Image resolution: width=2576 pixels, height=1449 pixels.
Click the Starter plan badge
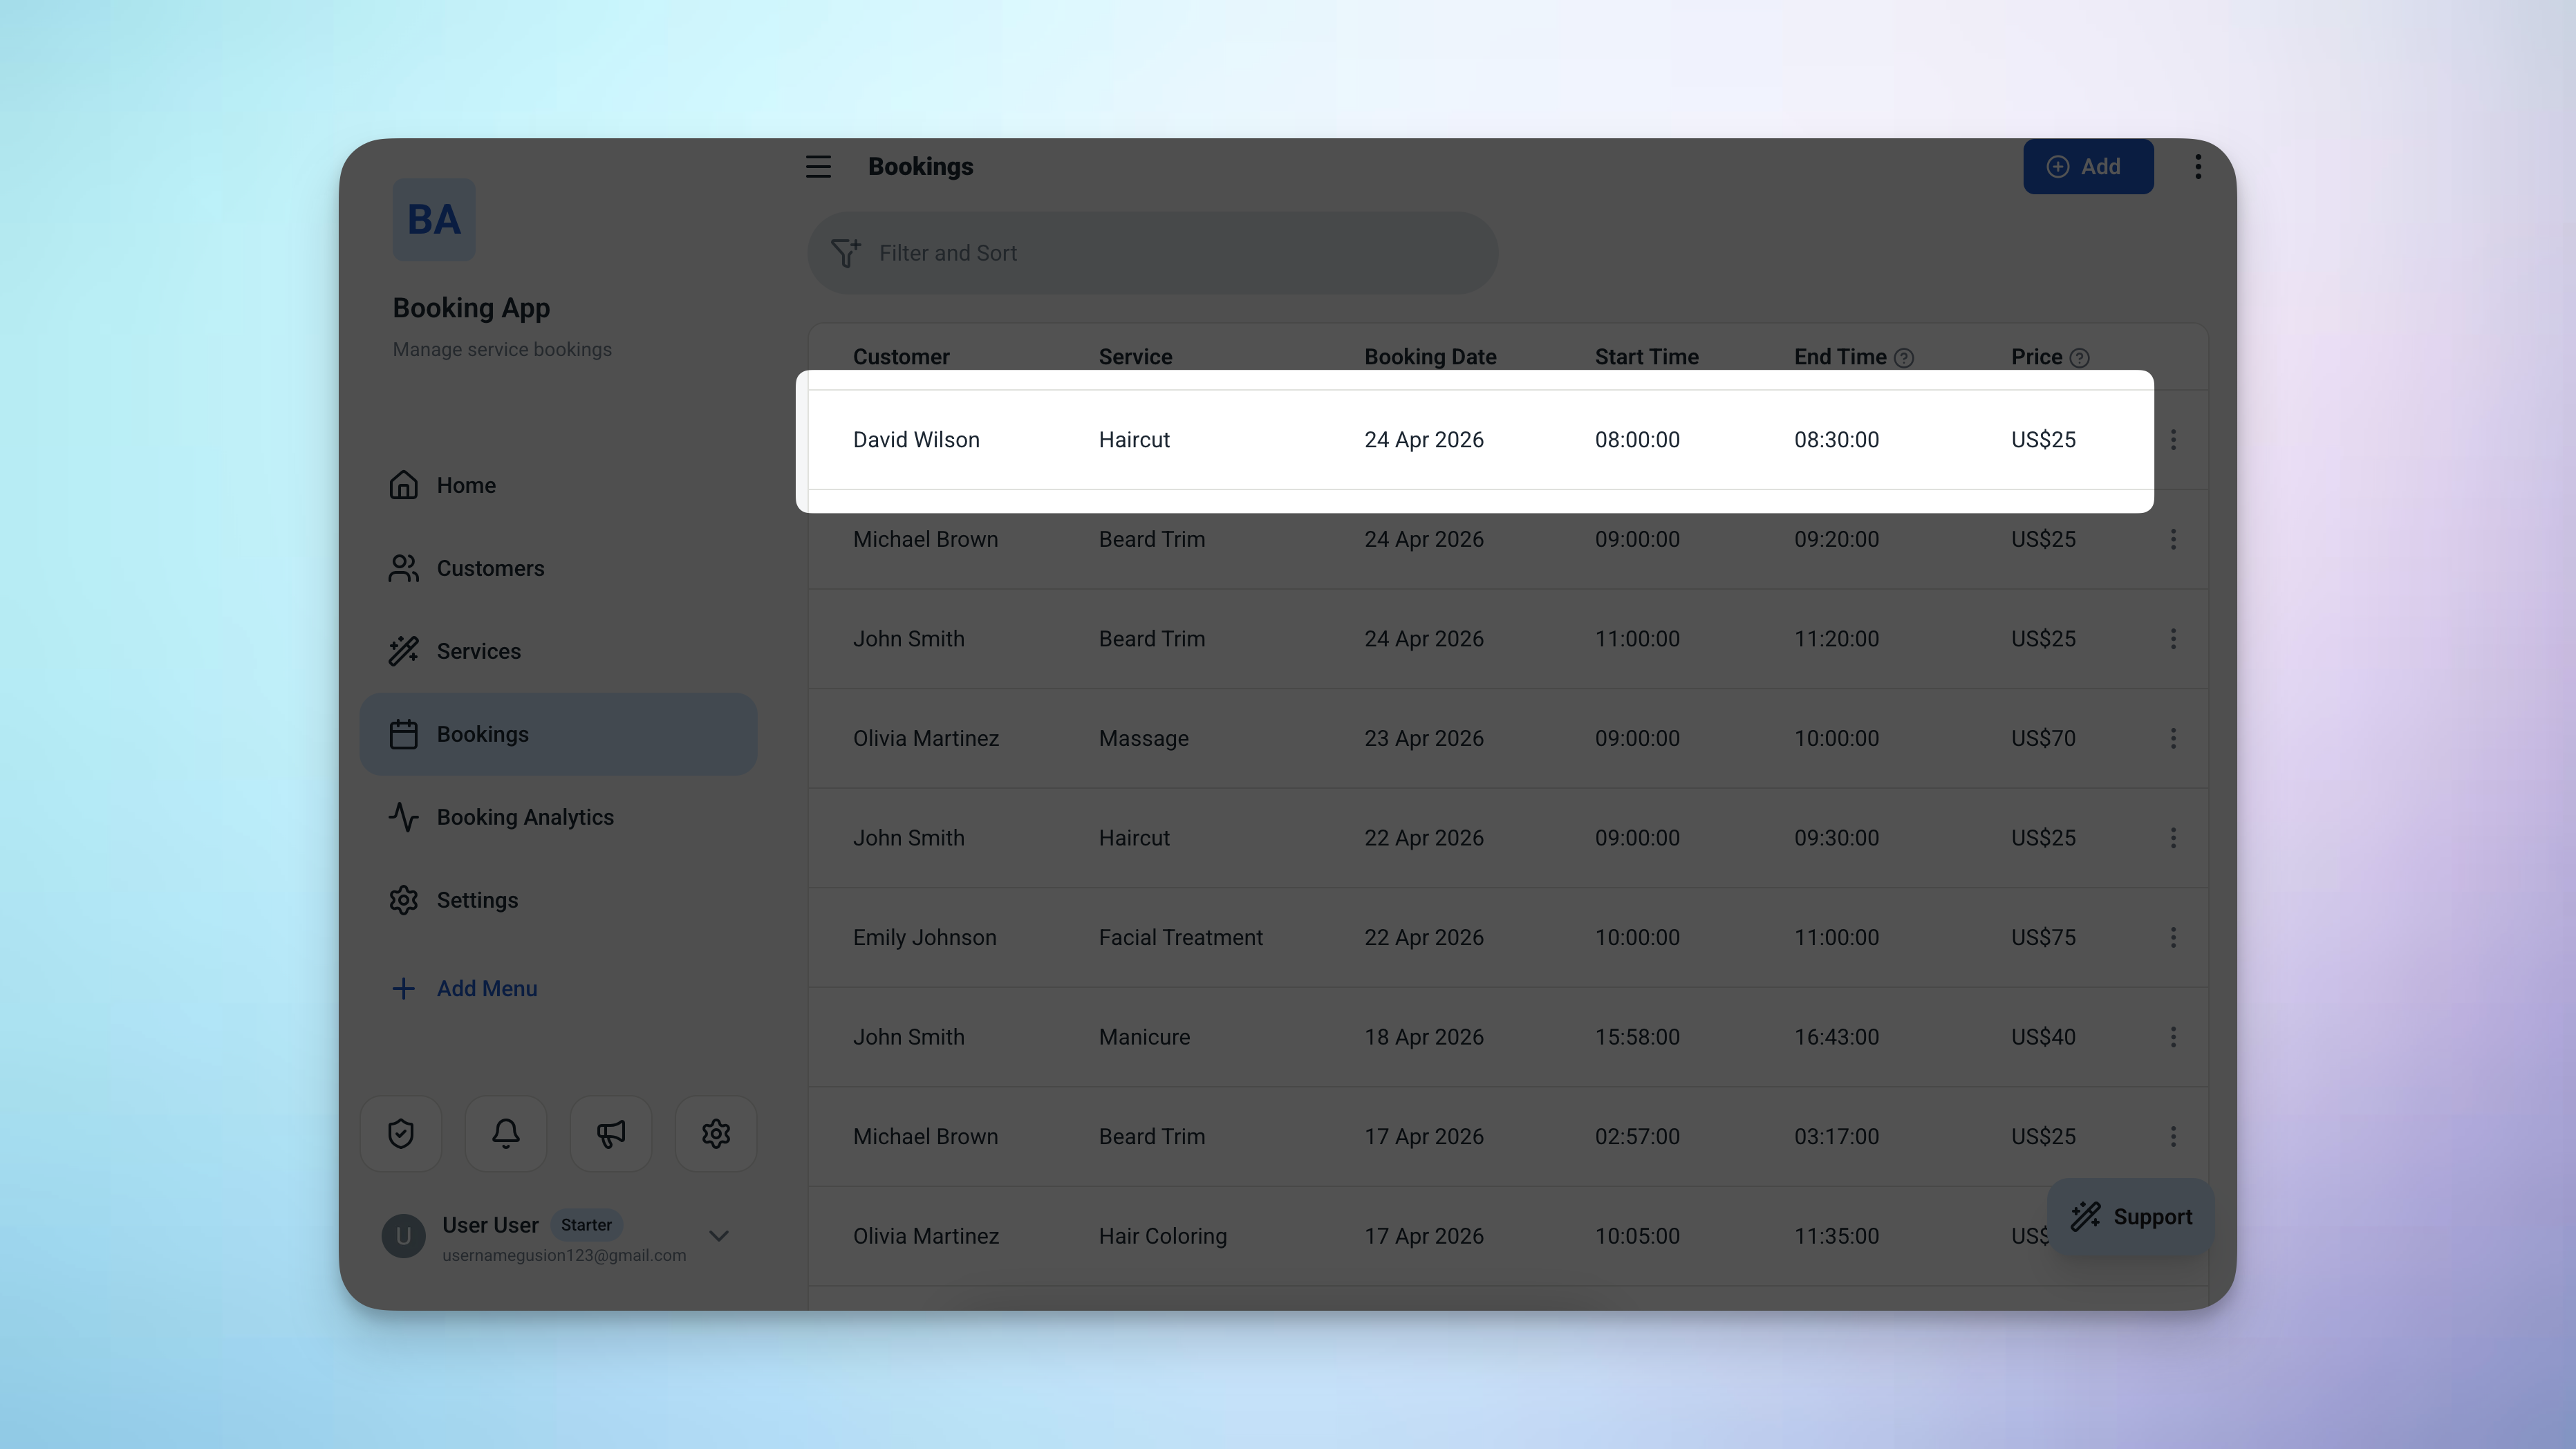[x=586, y=1225]
